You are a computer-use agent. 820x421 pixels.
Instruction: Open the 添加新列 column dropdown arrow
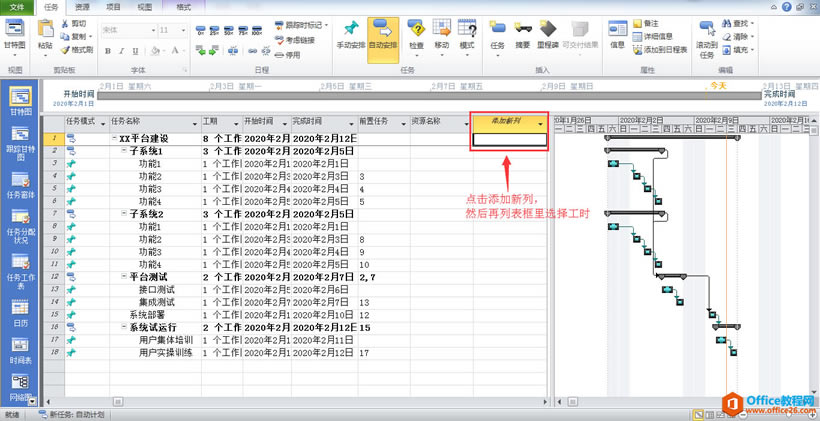(x=540, y=123)
